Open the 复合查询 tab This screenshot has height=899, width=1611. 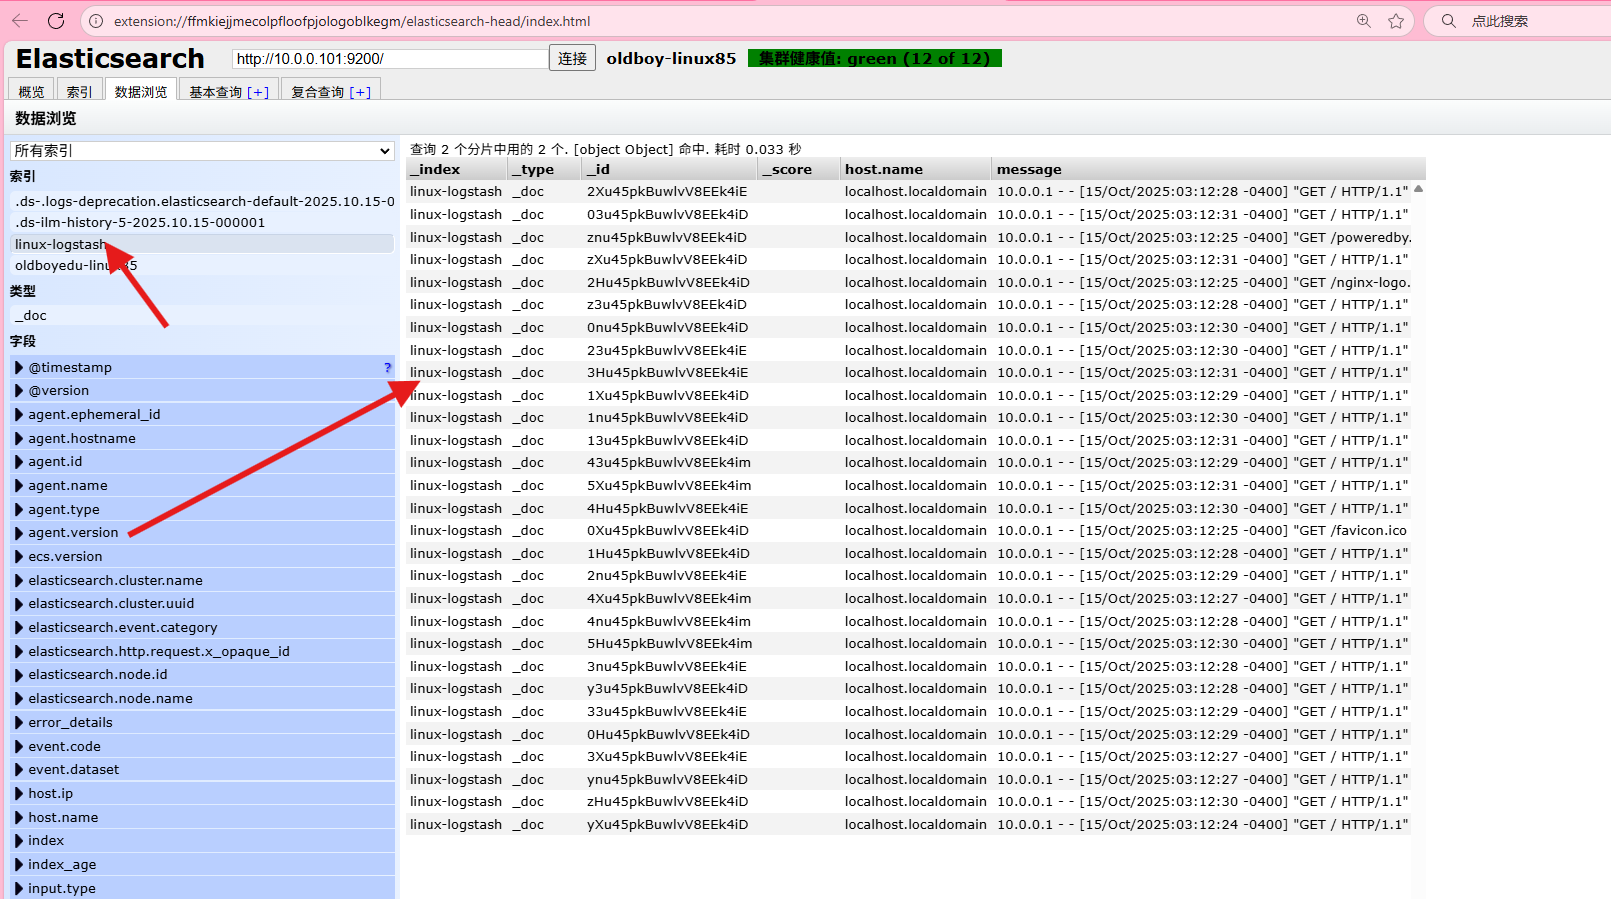pos(317,92)
